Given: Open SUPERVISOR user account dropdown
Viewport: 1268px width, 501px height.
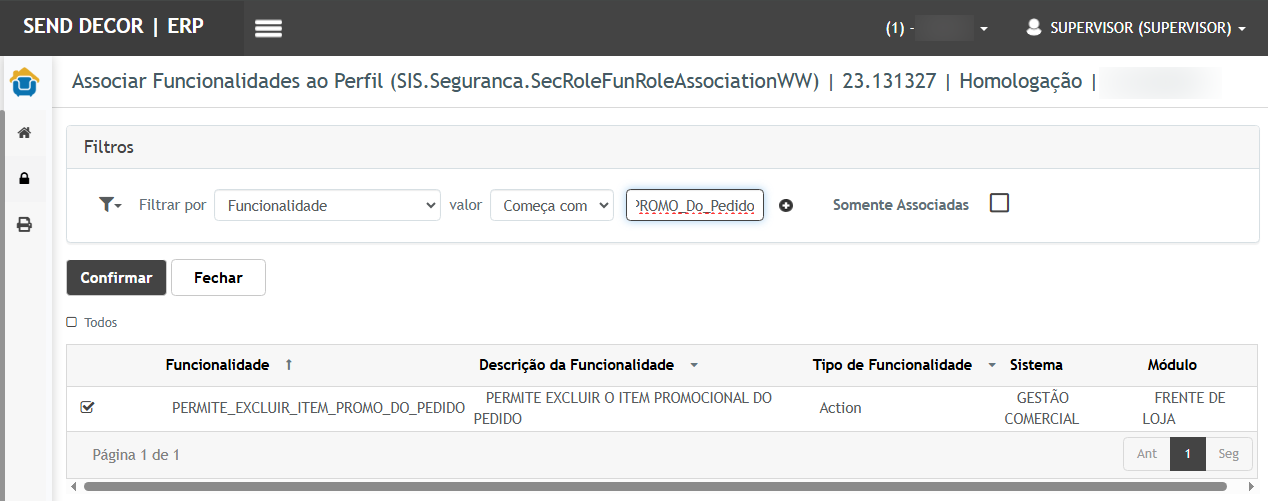Looking at the screenshot, I should (1136, 28).
